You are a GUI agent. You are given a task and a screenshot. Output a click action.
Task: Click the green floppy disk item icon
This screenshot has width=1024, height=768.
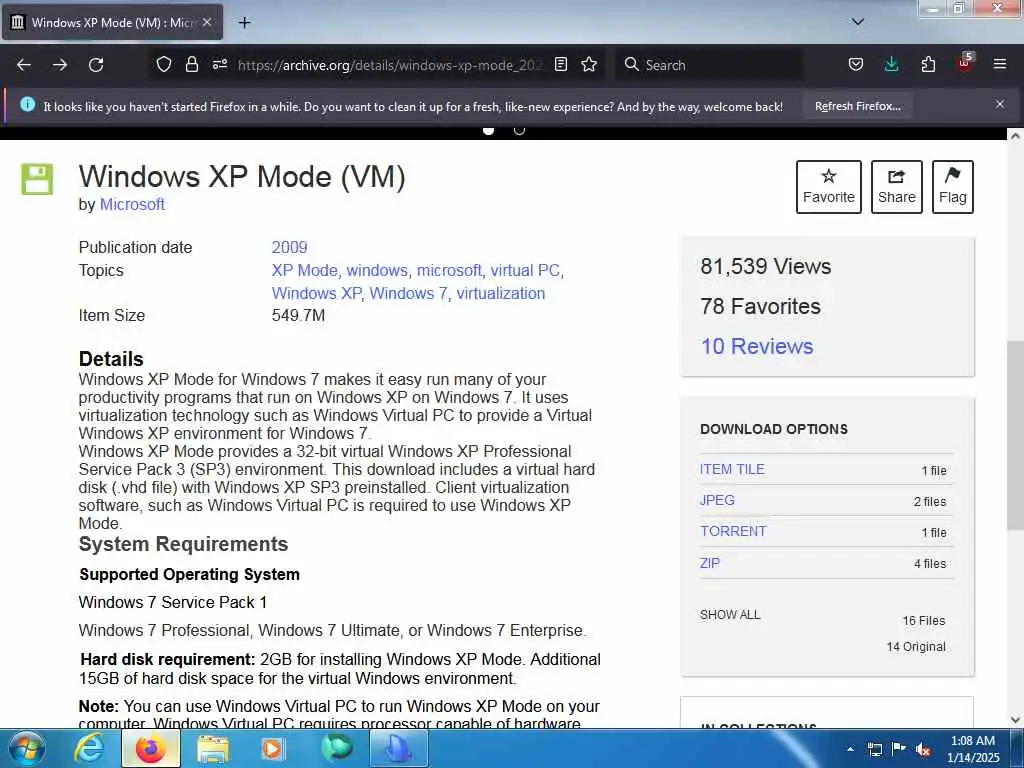tap(37, 179)
